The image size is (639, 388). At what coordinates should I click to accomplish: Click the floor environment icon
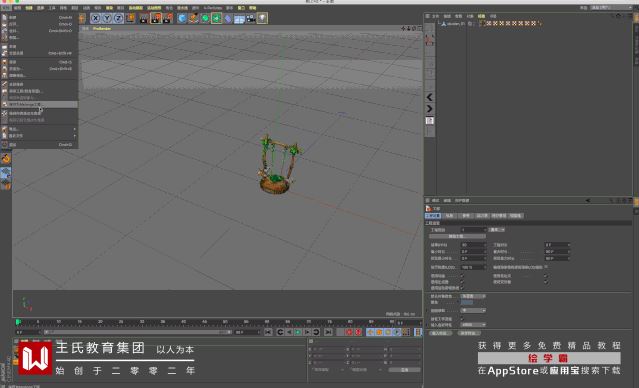pyautogui.click(x=239, y=19)
